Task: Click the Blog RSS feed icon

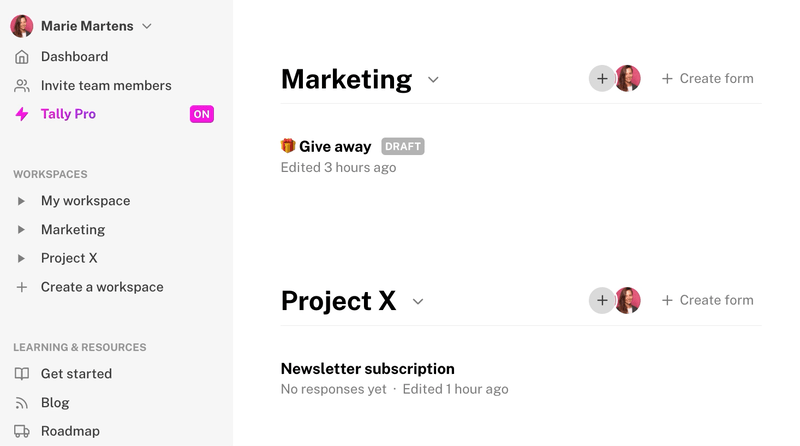Action: click(21, 403)
